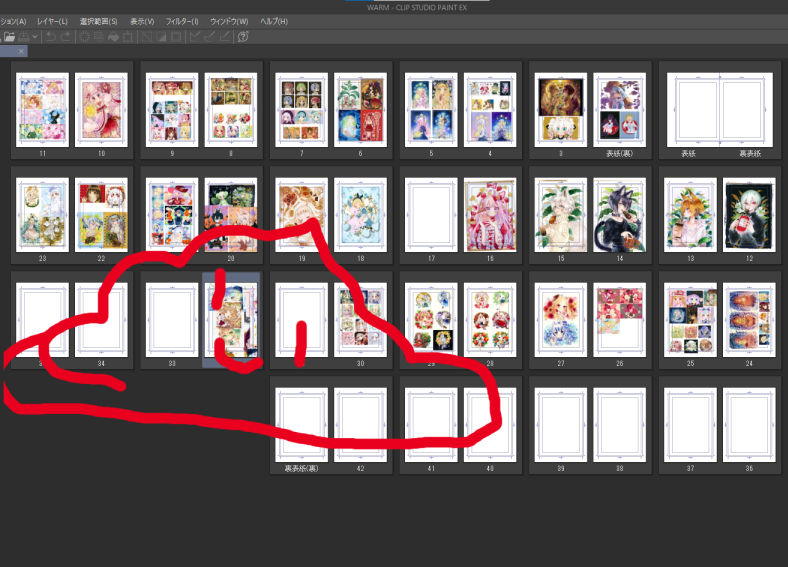Click the Undo arrow icon
This screenshot has width=788, height=567.
click(x=51, y=37)
